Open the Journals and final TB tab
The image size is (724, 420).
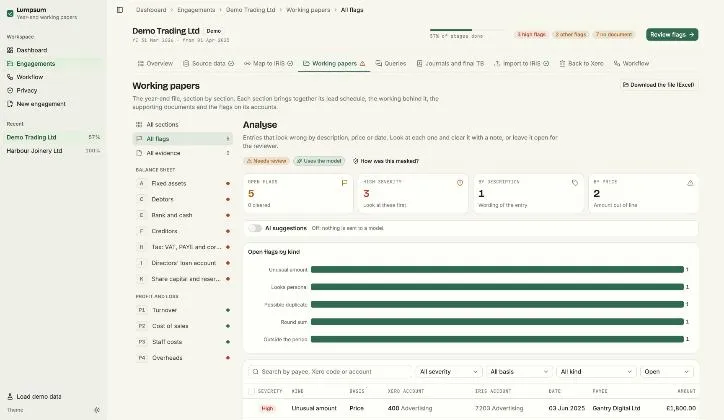(x=450, y=64)
